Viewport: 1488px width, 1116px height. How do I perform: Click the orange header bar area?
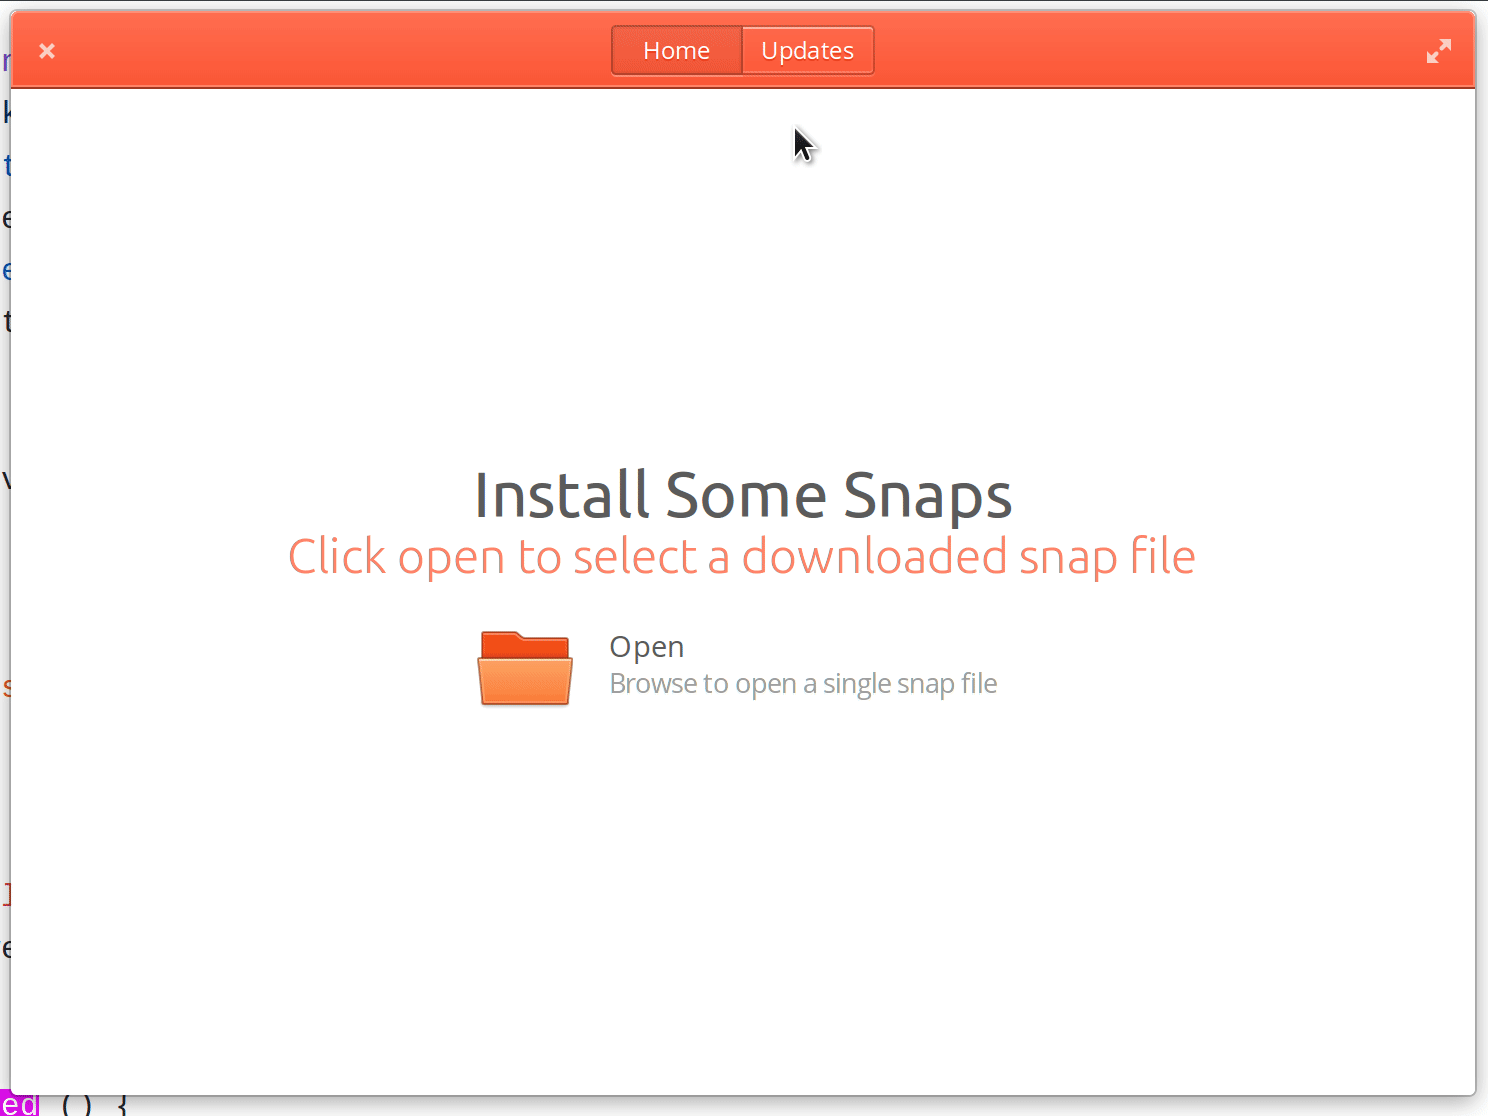pos(300,50)
